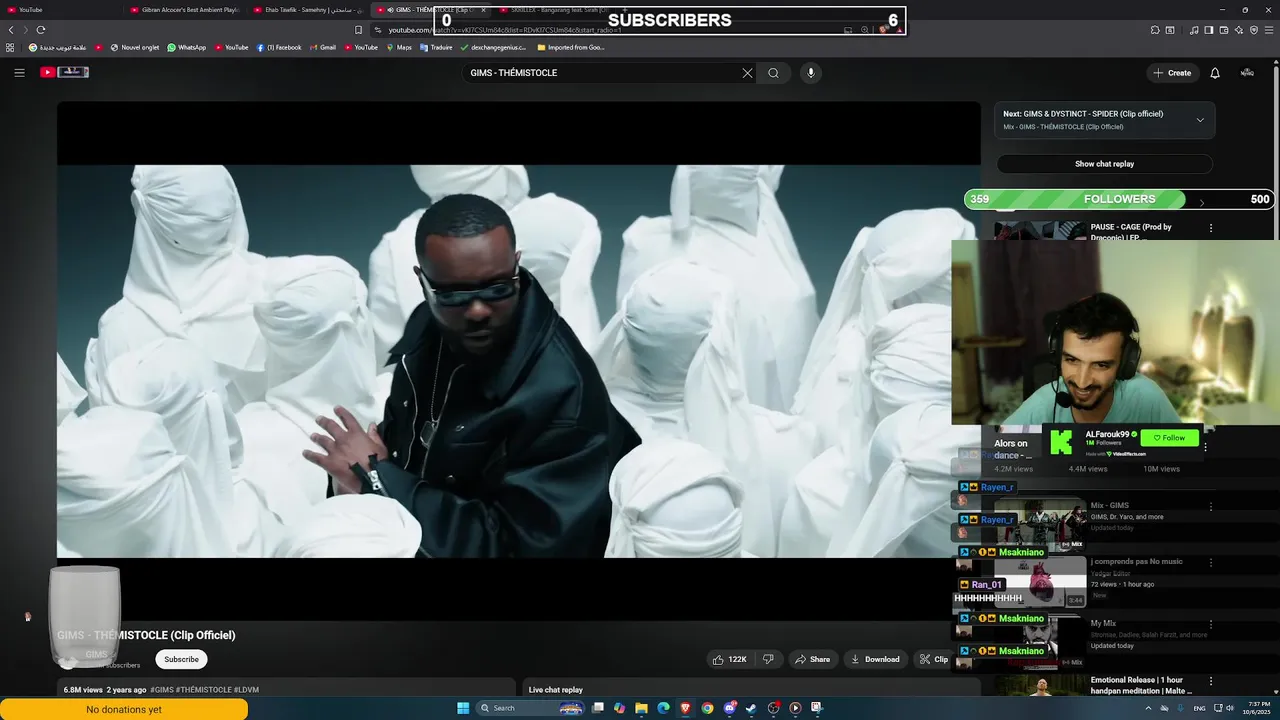Open the YouTube account avatar menu
Viewport: 1280px width, 720px height.
point(1247,73)
